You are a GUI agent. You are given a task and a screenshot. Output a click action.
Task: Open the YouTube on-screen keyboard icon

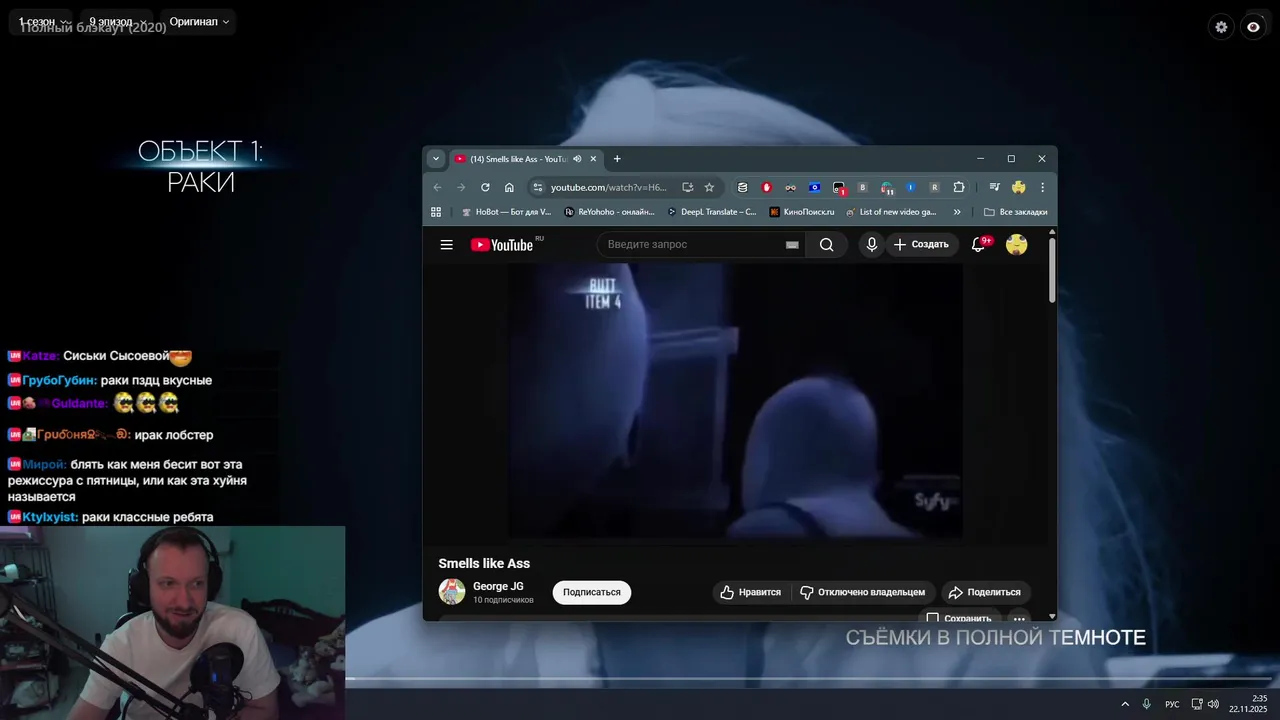(x=792, y=245)
